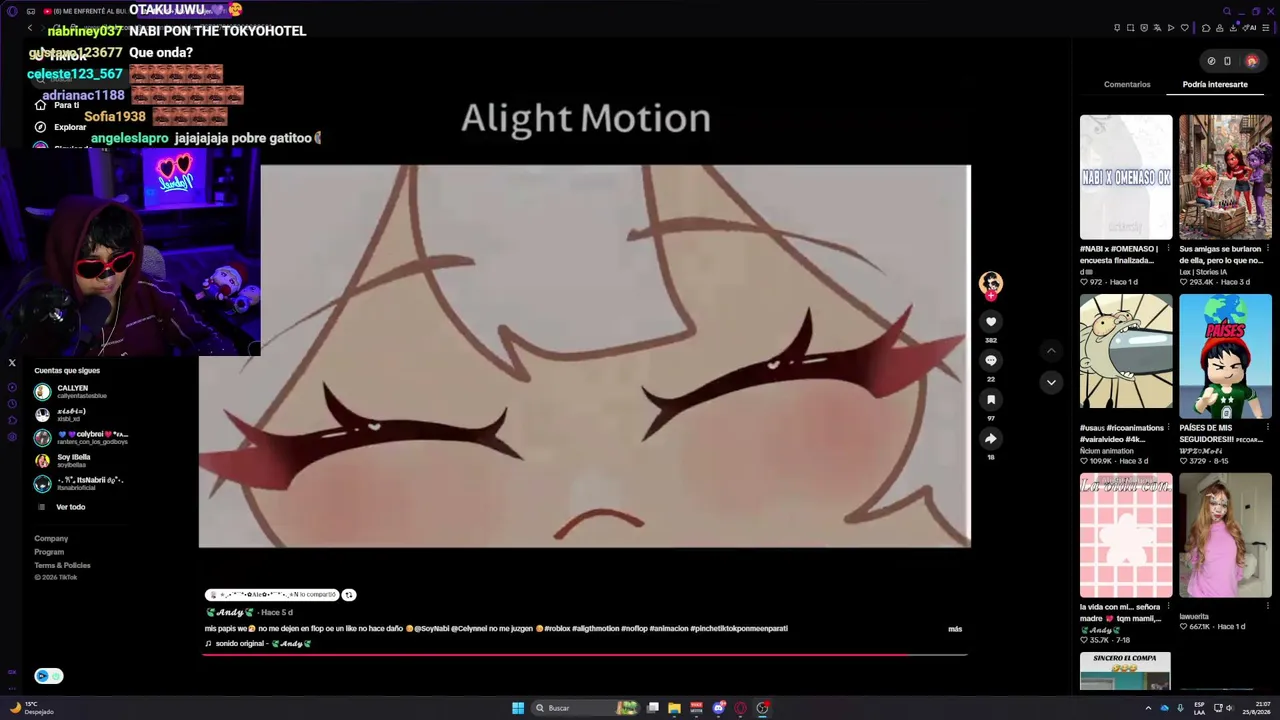Open comments via the speech bubble icon
Viewport: 1280px width, 720px height.
991,360
